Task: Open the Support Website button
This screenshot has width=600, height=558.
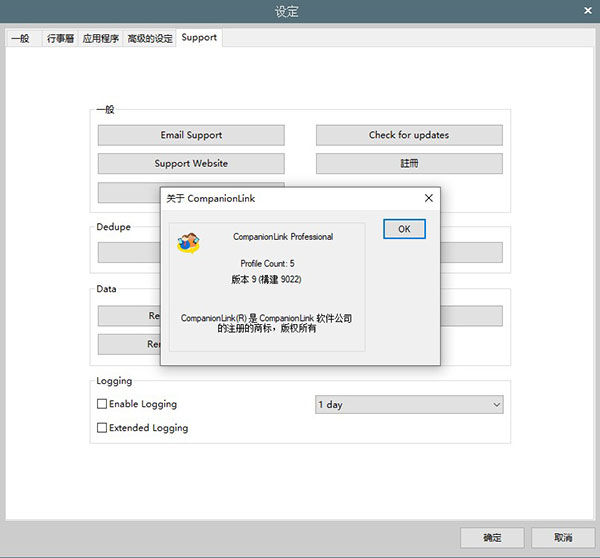Action: pyautogui.click(x=191, y=163)
